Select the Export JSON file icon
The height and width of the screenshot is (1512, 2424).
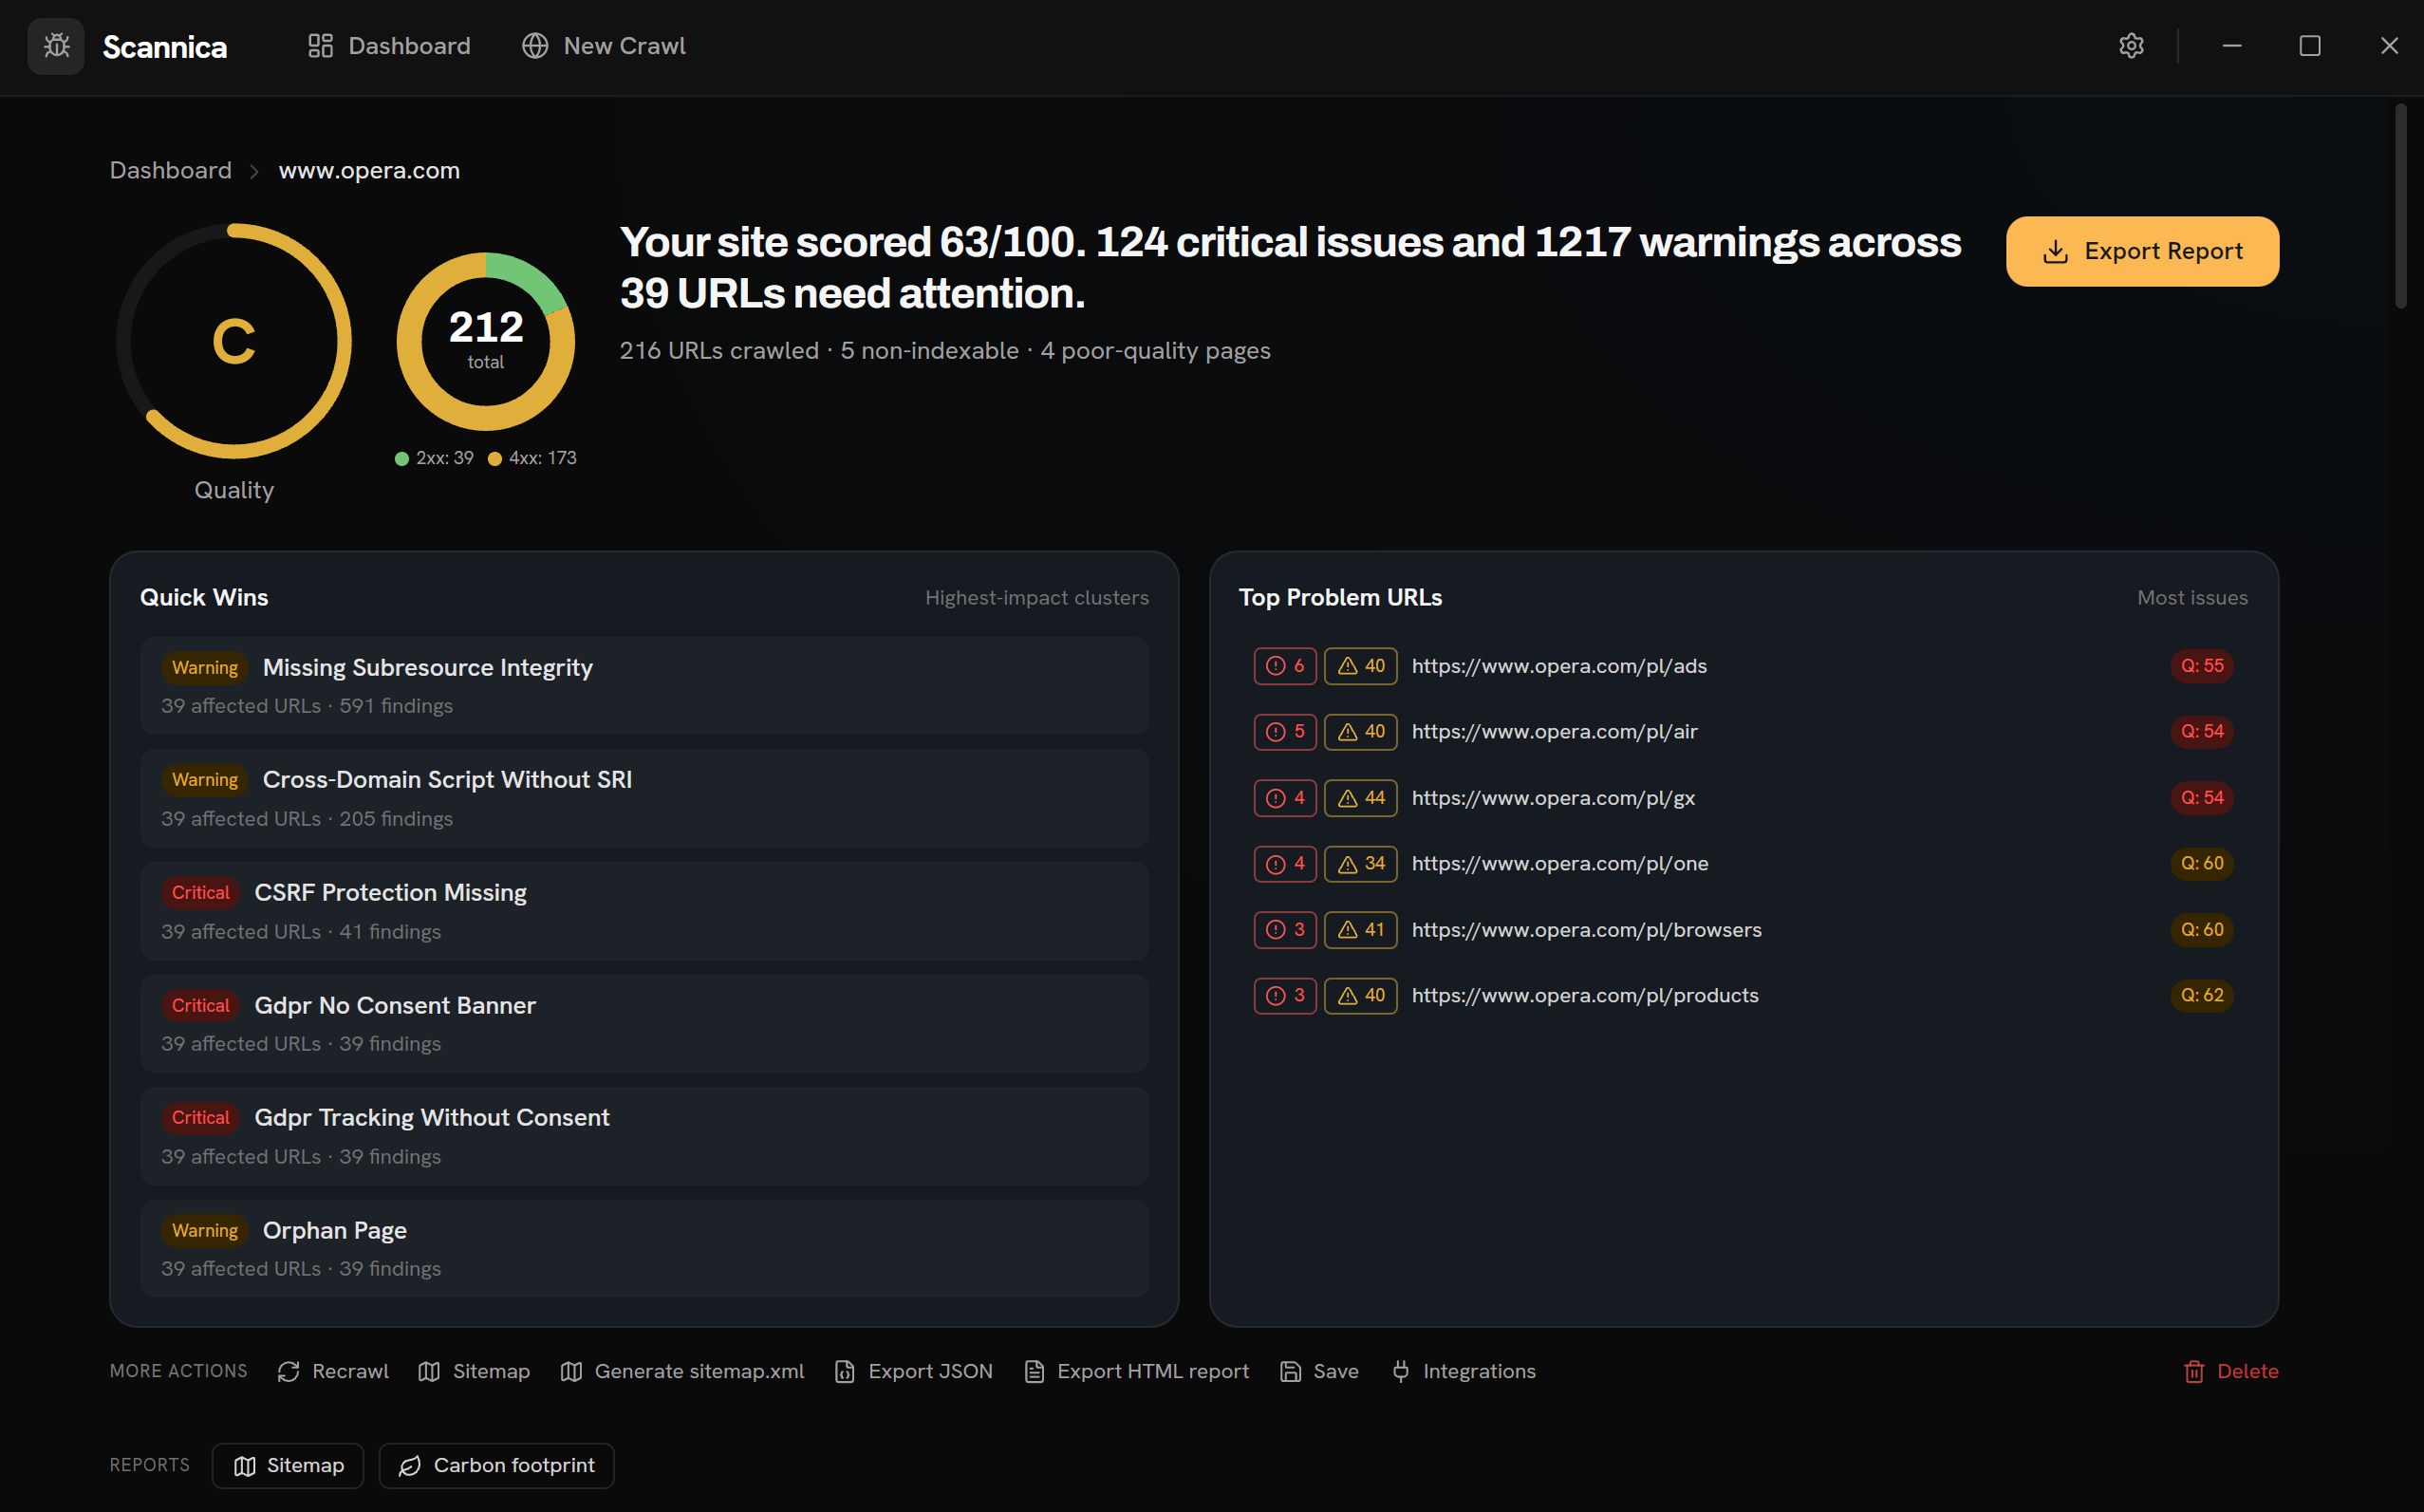click(845, 1371)
